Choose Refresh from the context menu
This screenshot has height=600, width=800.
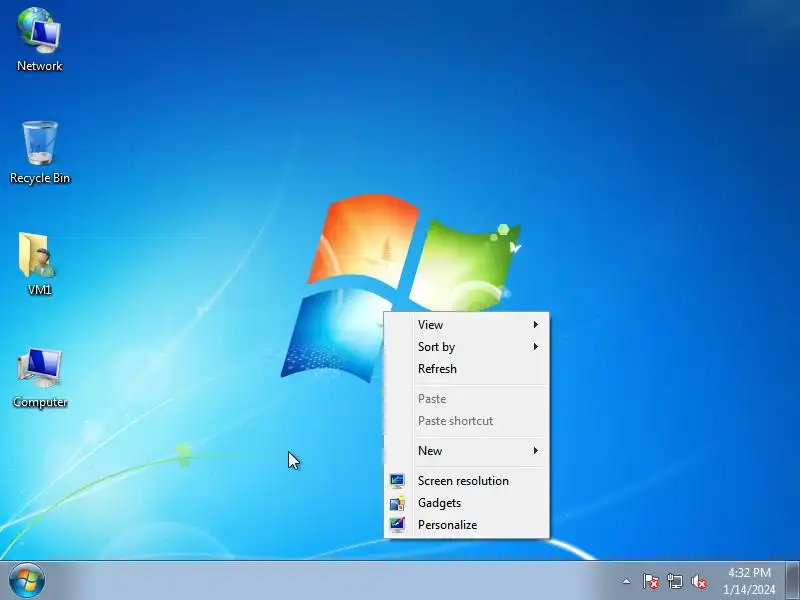click(466, 369)
